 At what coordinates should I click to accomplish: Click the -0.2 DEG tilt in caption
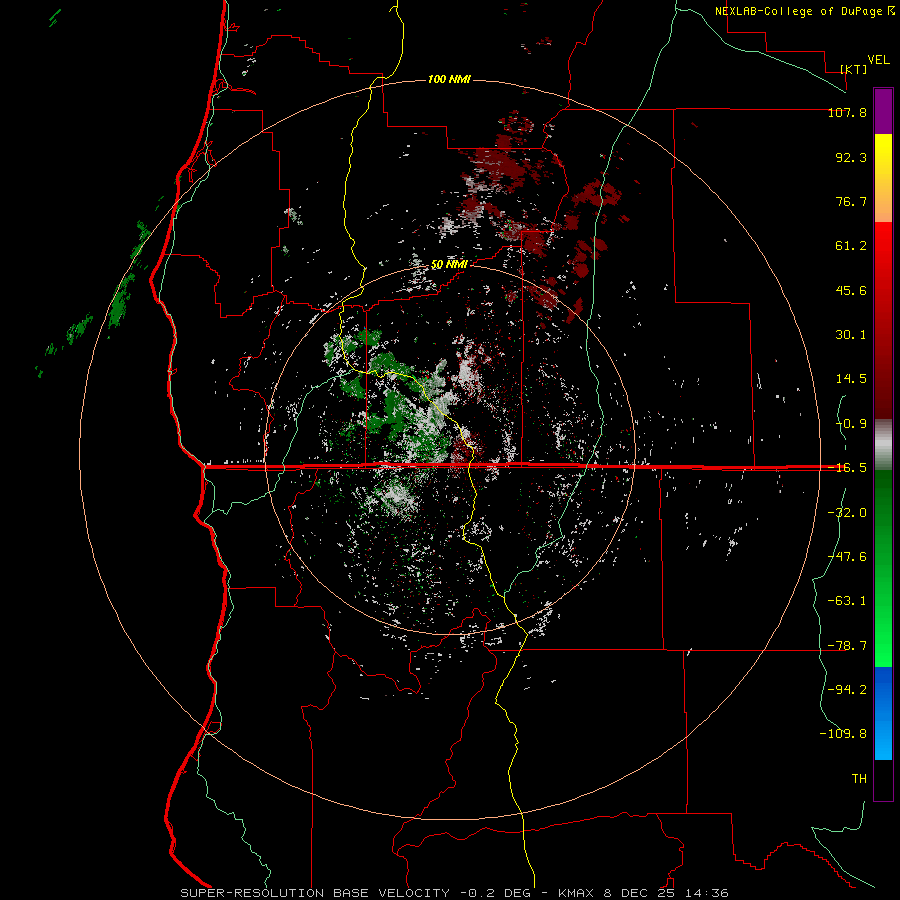[x=496, y=893]
